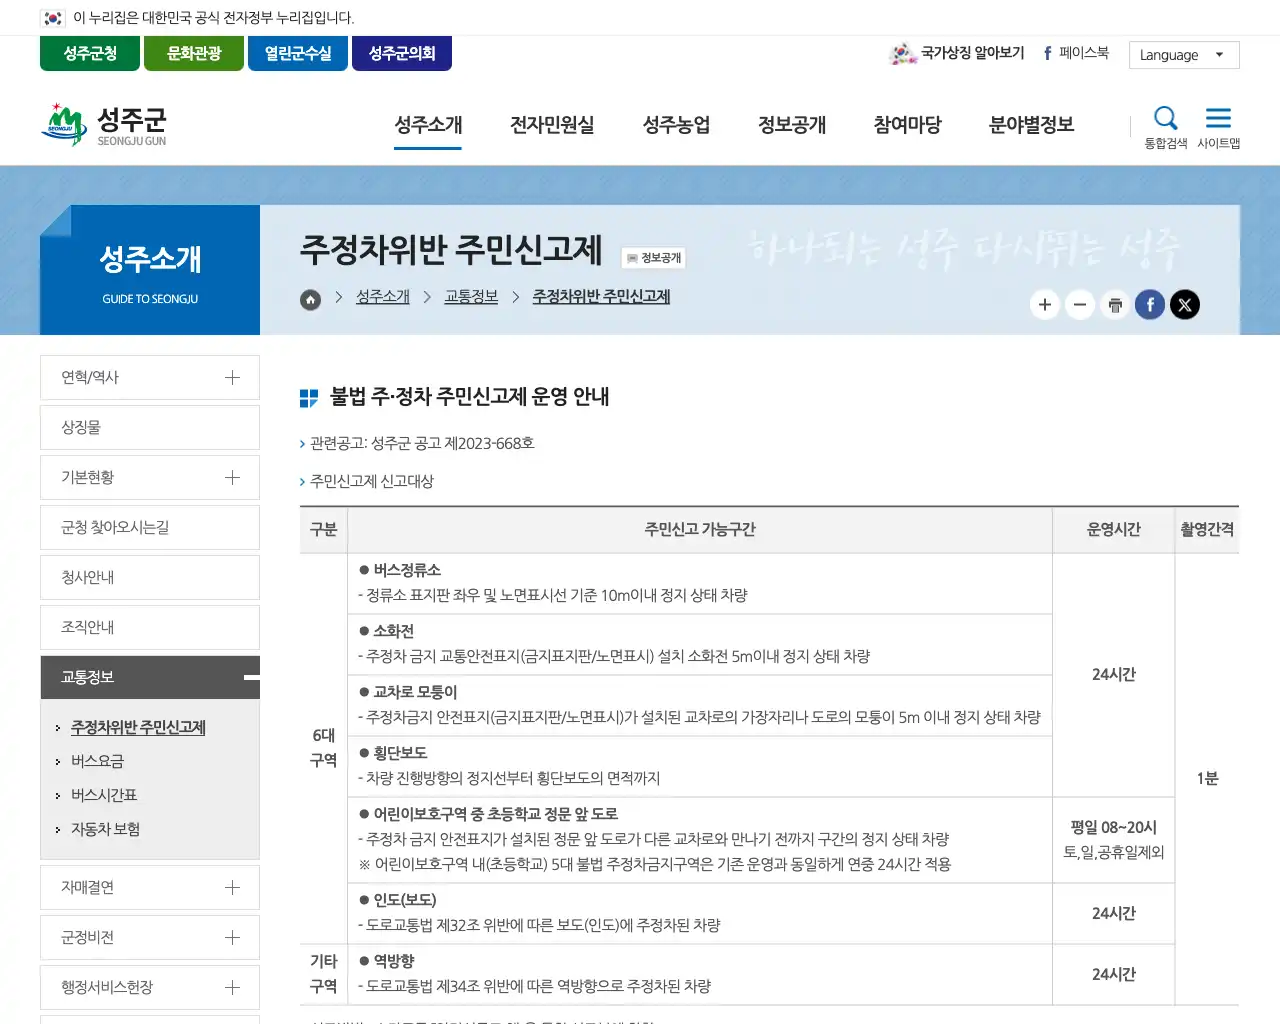Open the 페이스북 link in header
Image resolution: width=1280 pixels, height=1024 pixels.
1076,53
